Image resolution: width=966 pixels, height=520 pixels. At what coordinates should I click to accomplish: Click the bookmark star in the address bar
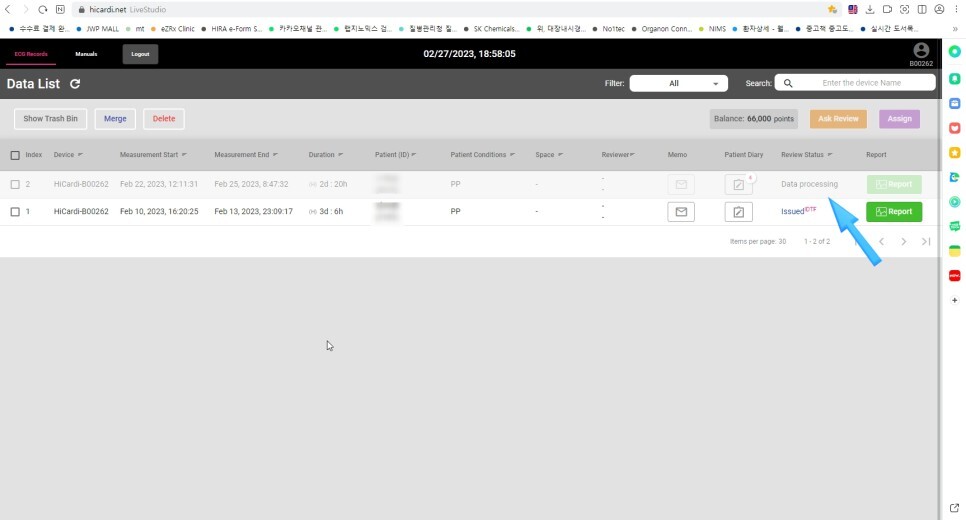point(832,9)
